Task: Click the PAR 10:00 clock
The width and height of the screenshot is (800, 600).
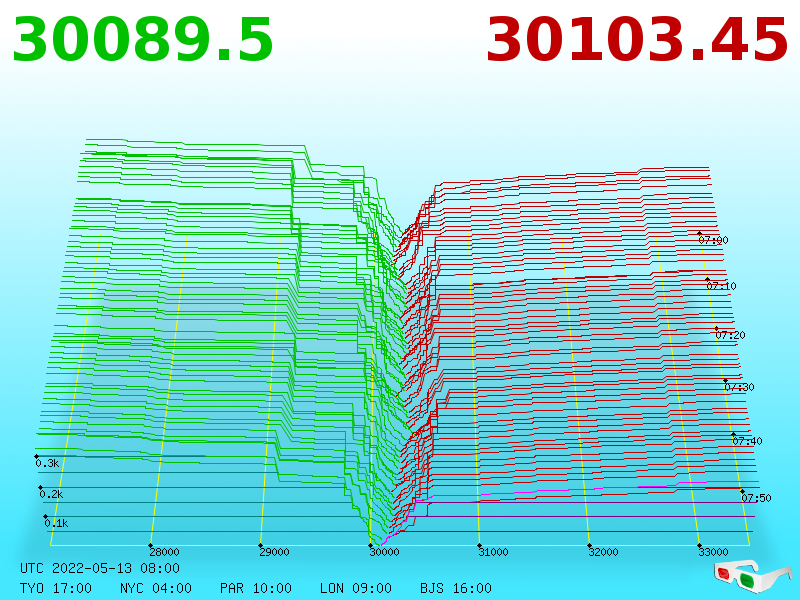Action: click(256, 588)
